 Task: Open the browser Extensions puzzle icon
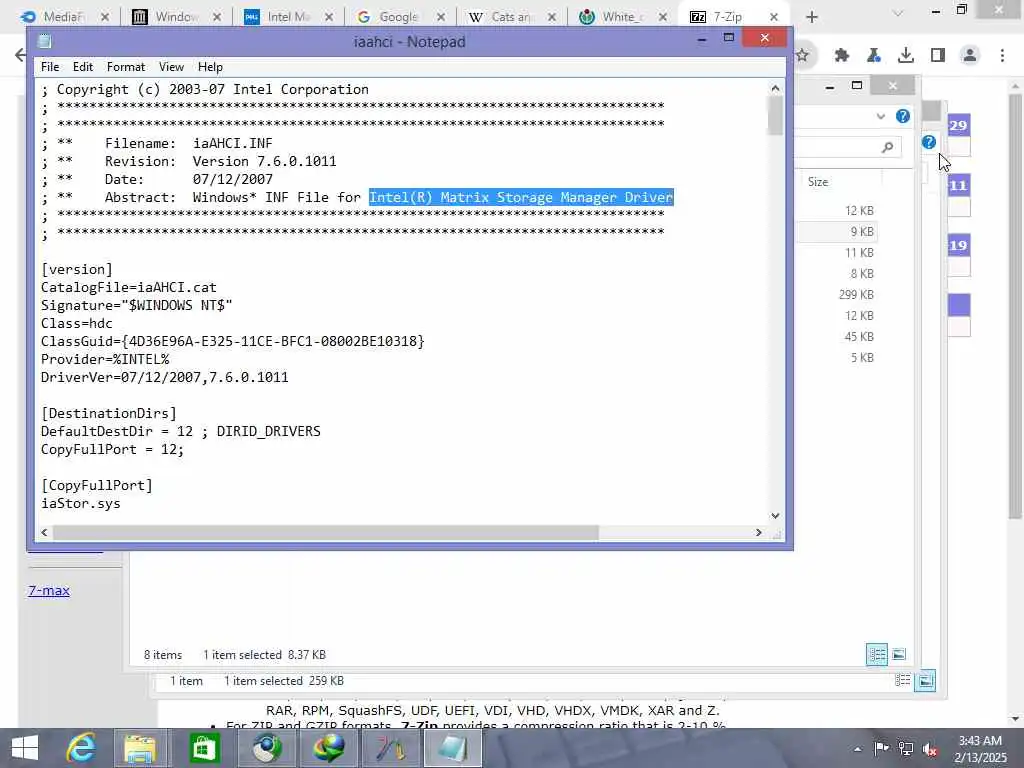(x=842, y=56)
